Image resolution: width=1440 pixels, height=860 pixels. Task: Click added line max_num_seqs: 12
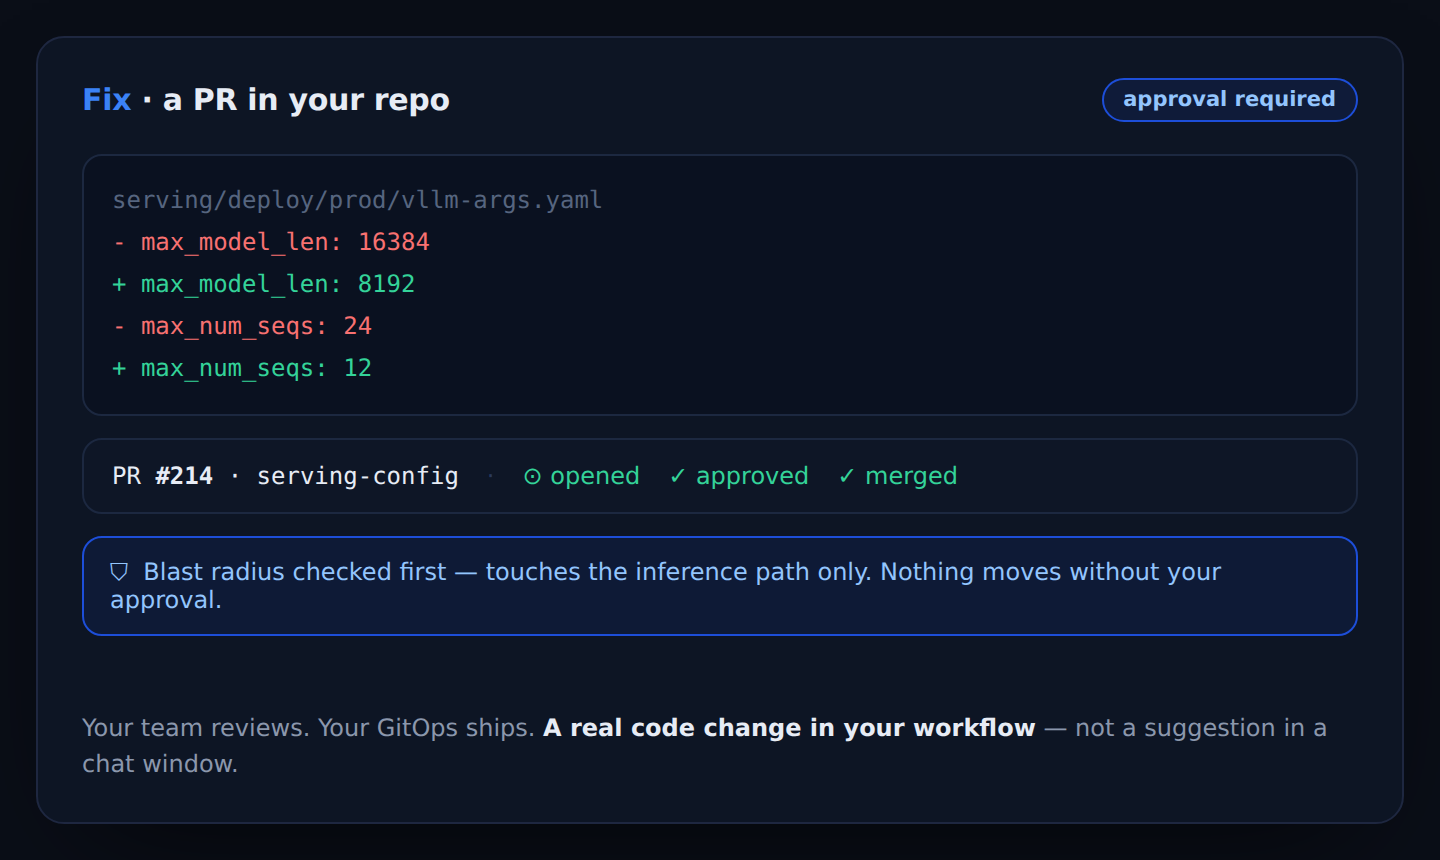click(242, 368)
